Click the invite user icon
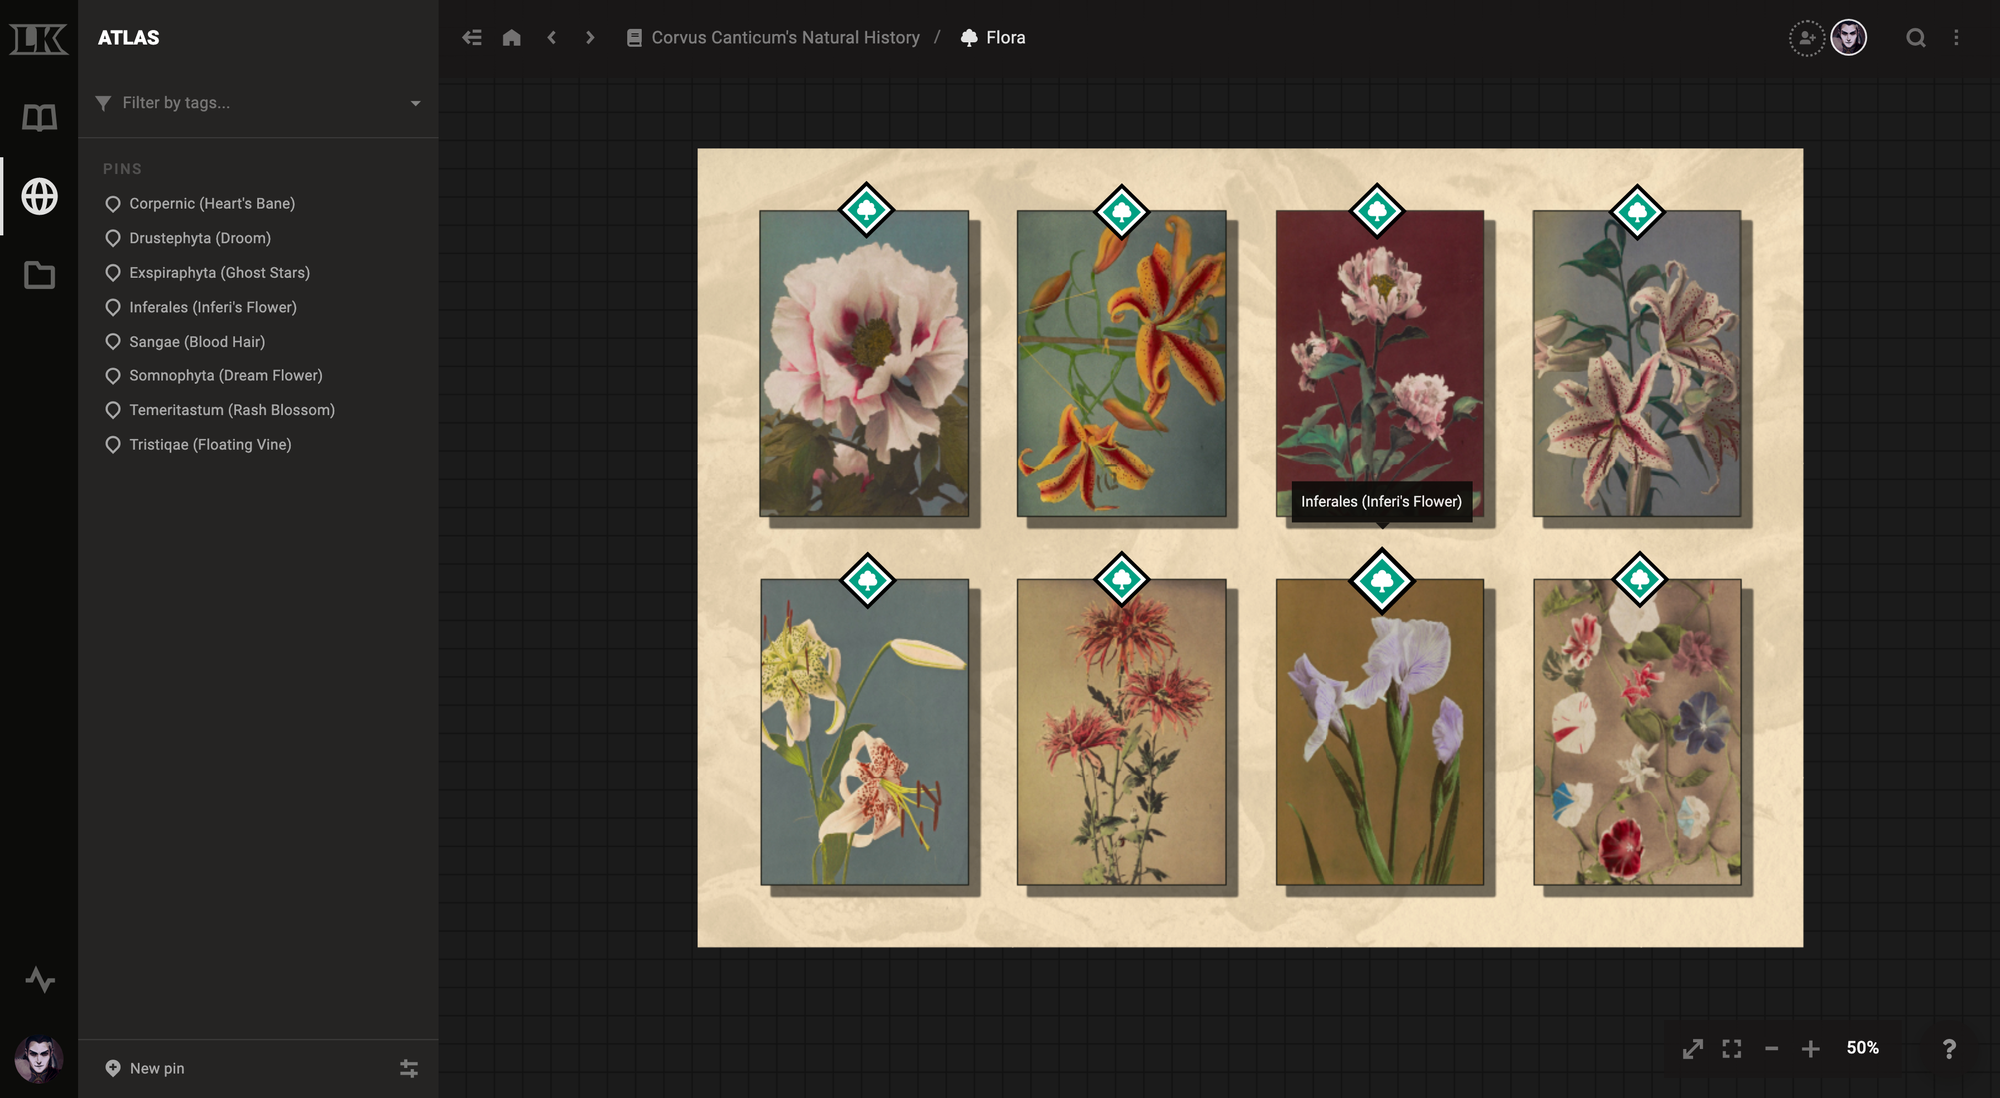Image resolution: width=2000 pixels, height=1098 pixels. pos(1806,37)
